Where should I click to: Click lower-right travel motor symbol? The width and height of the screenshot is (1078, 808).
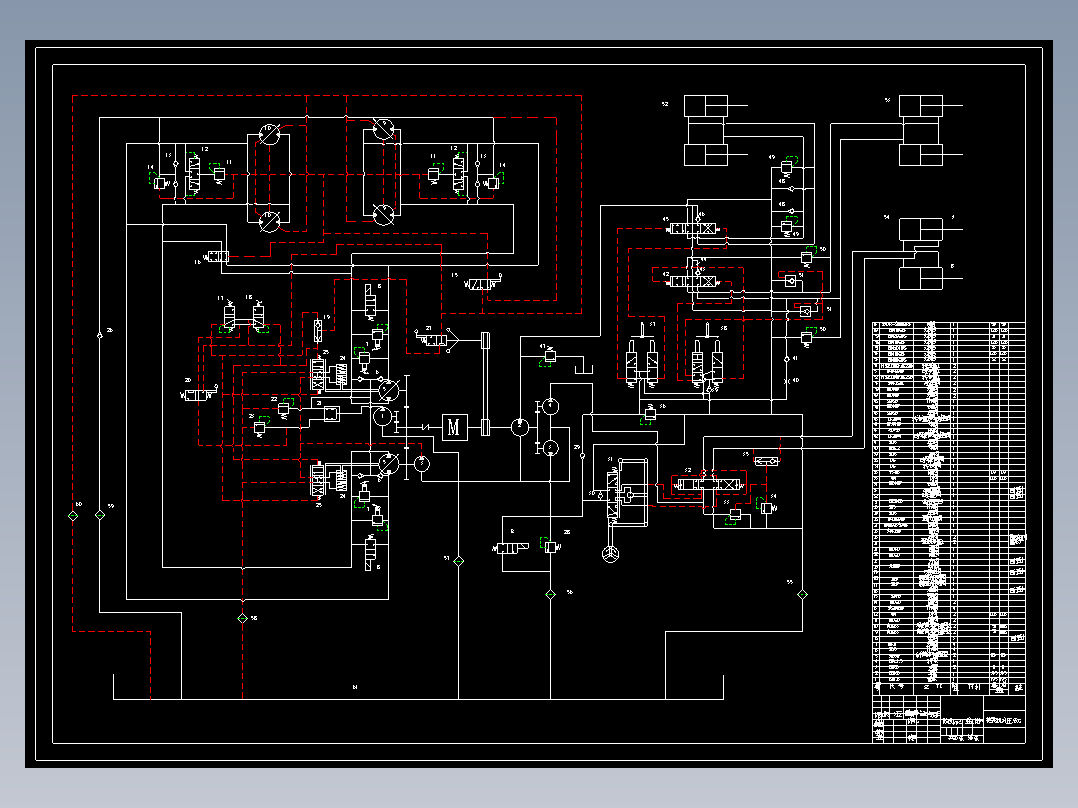click(384, 214)
